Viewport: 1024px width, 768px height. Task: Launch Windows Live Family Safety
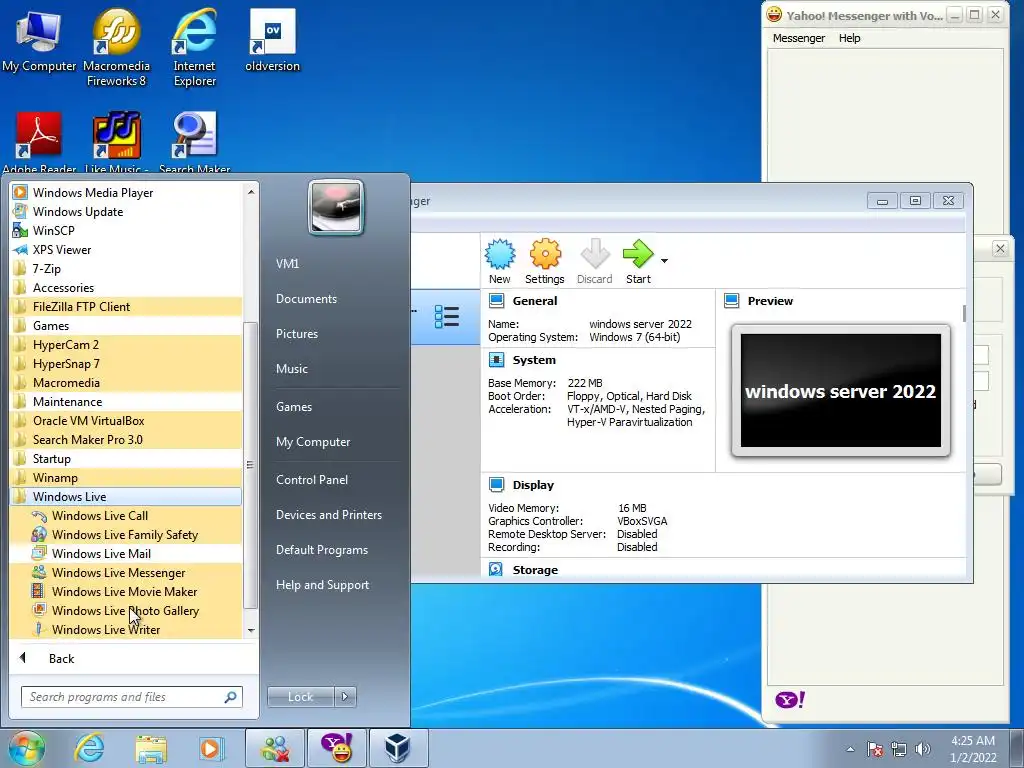[126, 534]
